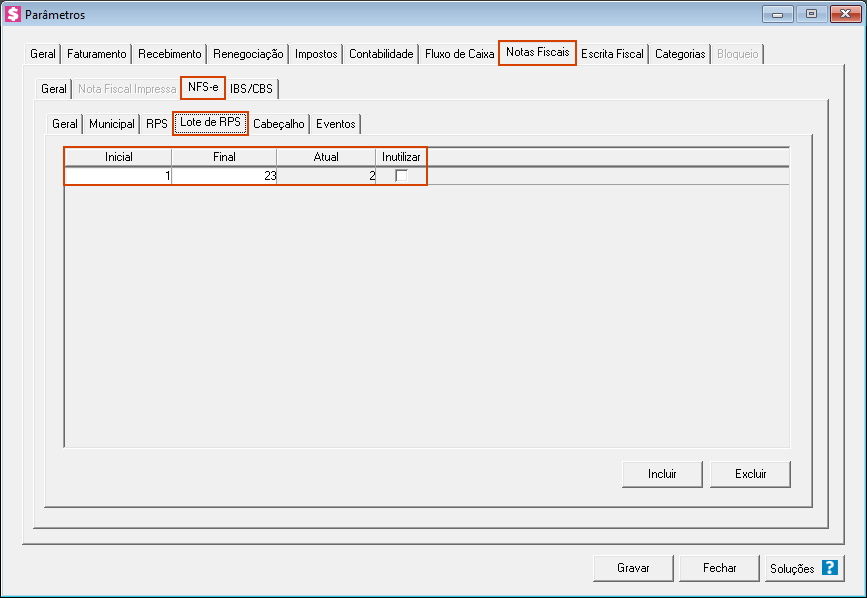Screen dimensions: 867x598
Task: Go to the Fluxo de Caixa tab
Action: tap(459, 54)
